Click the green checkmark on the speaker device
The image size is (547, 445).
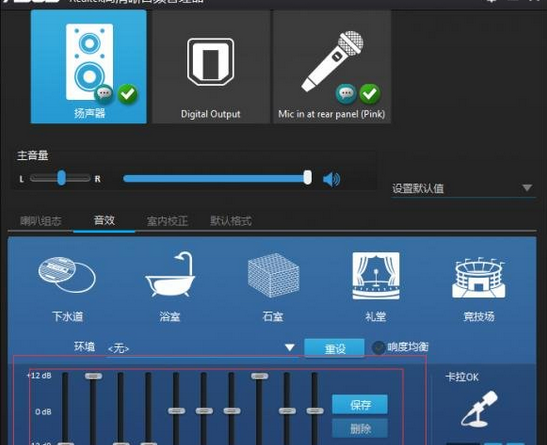pos(128,94)
